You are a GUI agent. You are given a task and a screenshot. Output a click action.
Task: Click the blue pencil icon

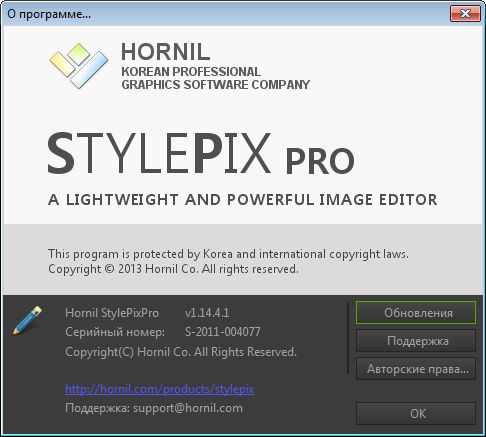[27, 320]
